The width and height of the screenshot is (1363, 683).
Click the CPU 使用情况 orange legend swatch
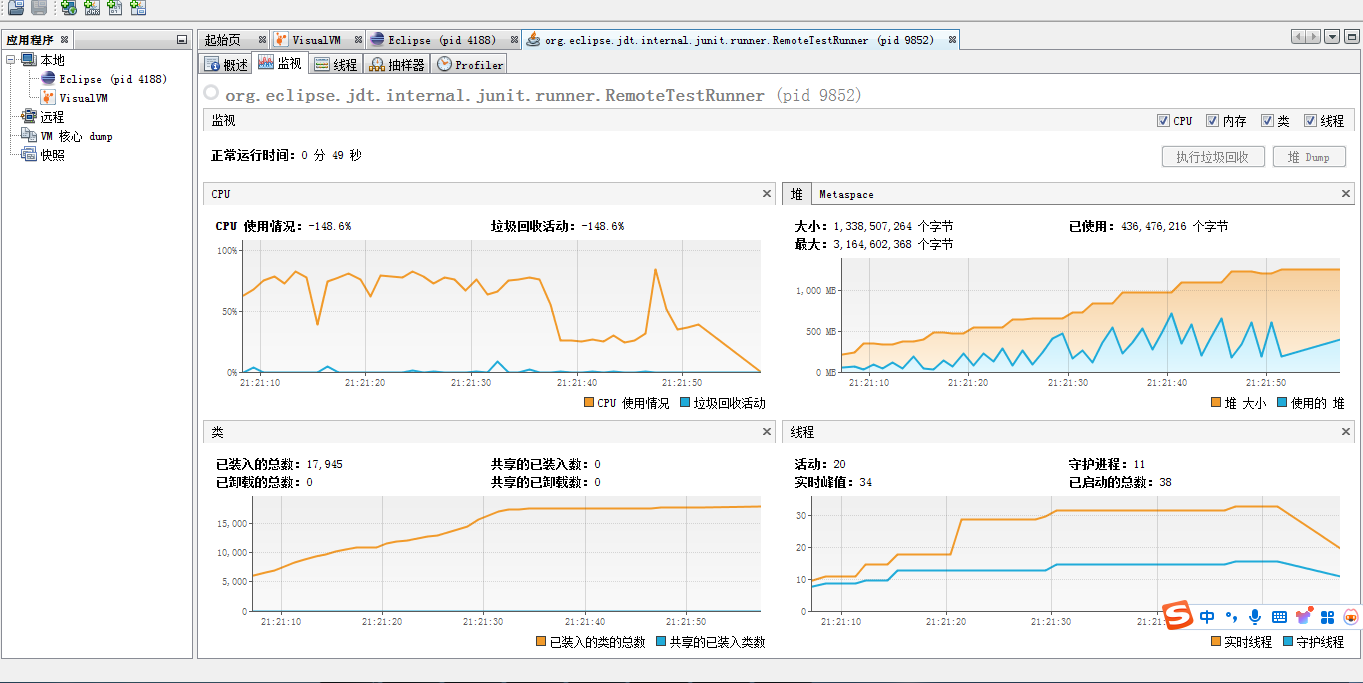click(x=587, y=403)
